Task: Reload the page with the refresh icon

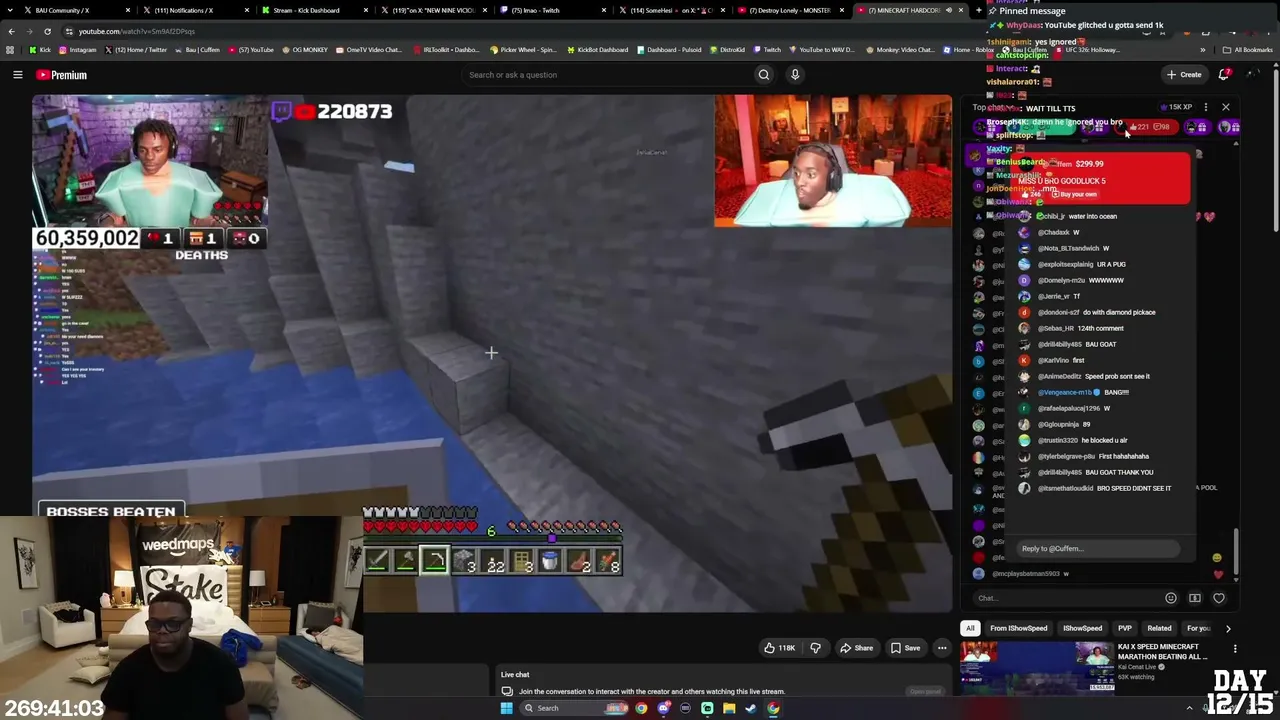Action: (47, 31)
